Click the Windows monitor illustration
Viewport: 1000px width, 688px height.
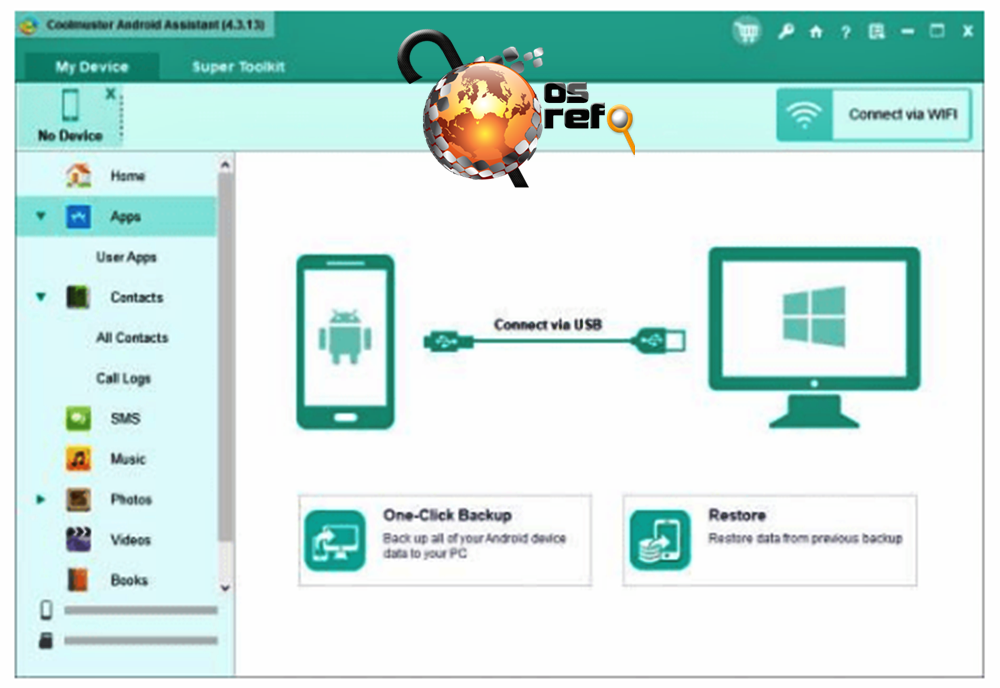(x=814, y=338)
